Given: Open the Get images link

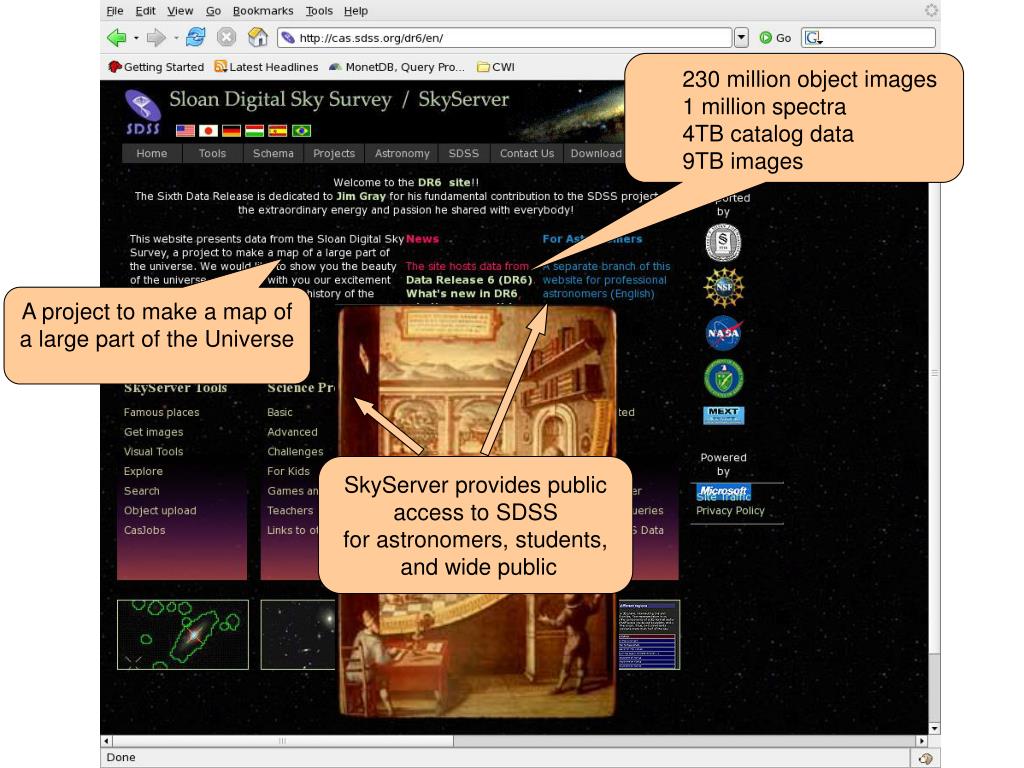Looking at the screenshot, I should [153, 432].
